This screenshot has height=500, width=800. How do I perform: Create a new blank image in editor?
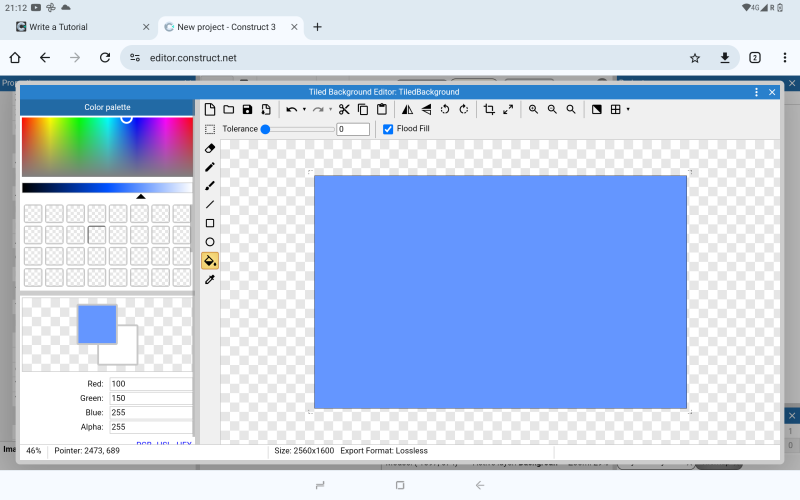pos(210,109)
